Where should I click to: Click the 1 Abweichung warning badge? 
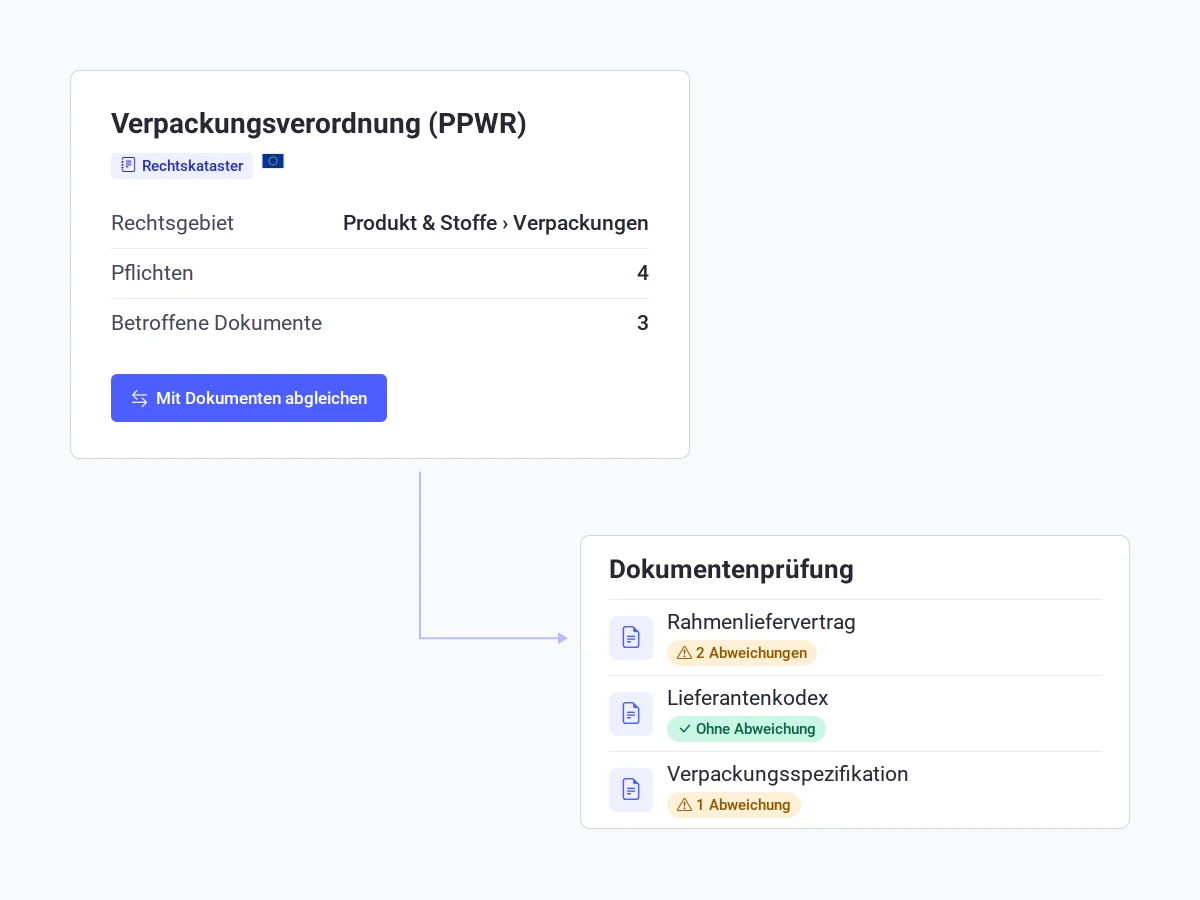[x=734, y=805]
